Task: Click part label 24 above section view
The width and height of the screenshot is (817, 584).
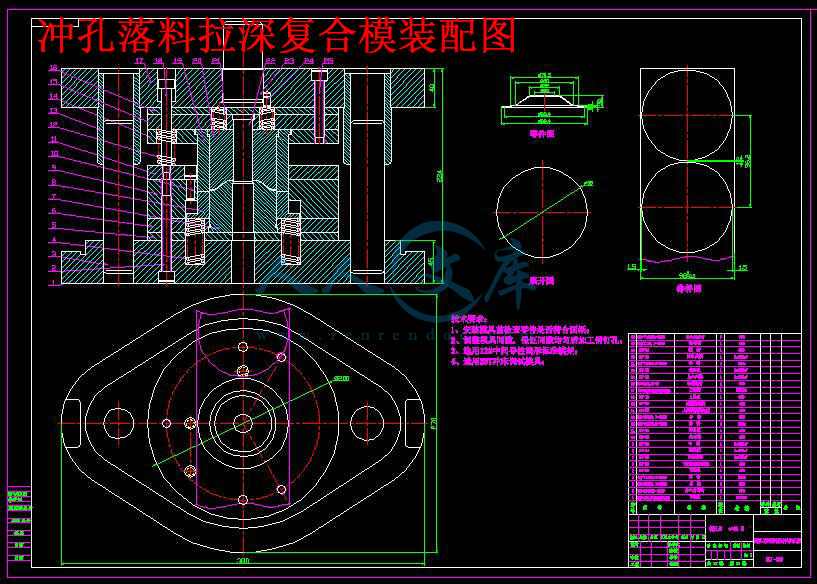Action: pos(309,61)
